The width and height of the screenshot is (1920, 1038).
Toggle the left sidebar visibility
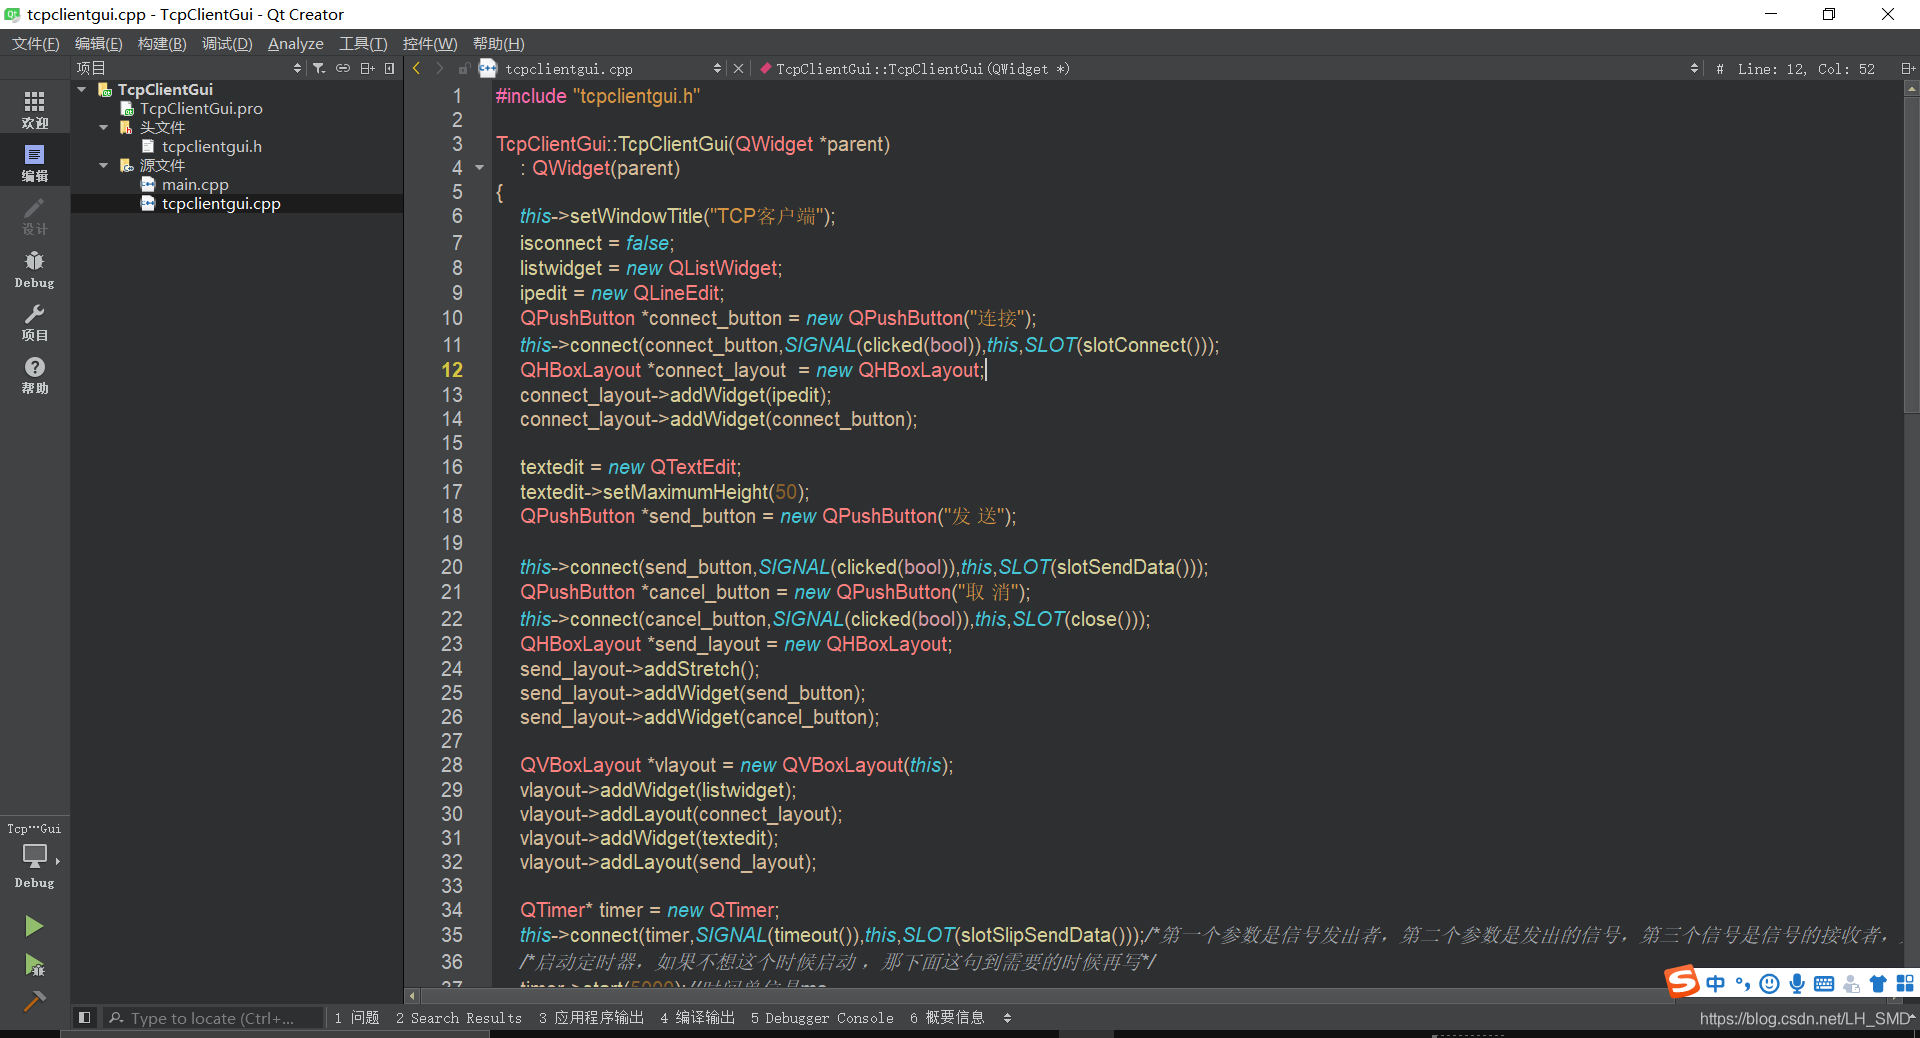85,1017
